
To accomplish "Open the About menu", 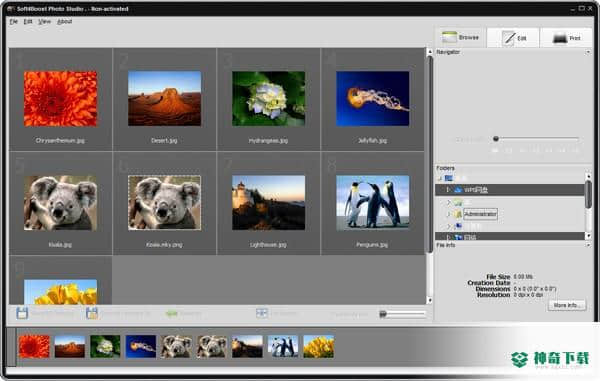I will (x=64, y=21).
